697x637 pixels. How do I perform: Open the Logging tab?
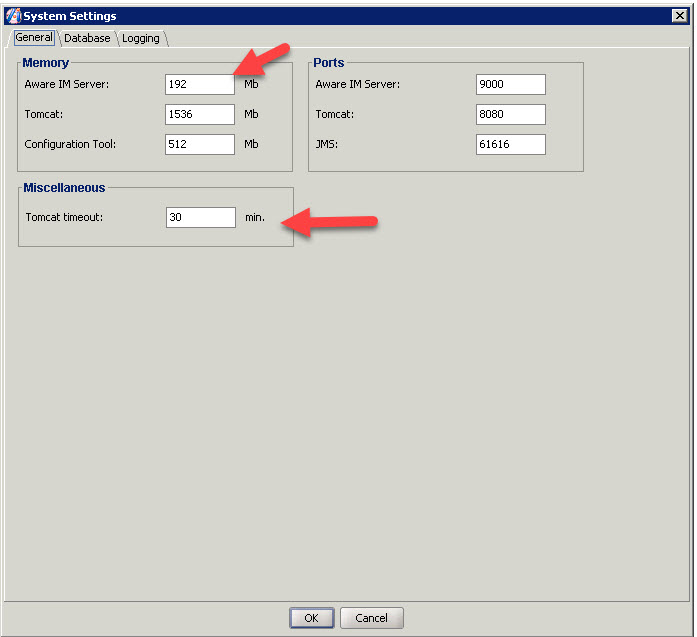pos(141,38)
